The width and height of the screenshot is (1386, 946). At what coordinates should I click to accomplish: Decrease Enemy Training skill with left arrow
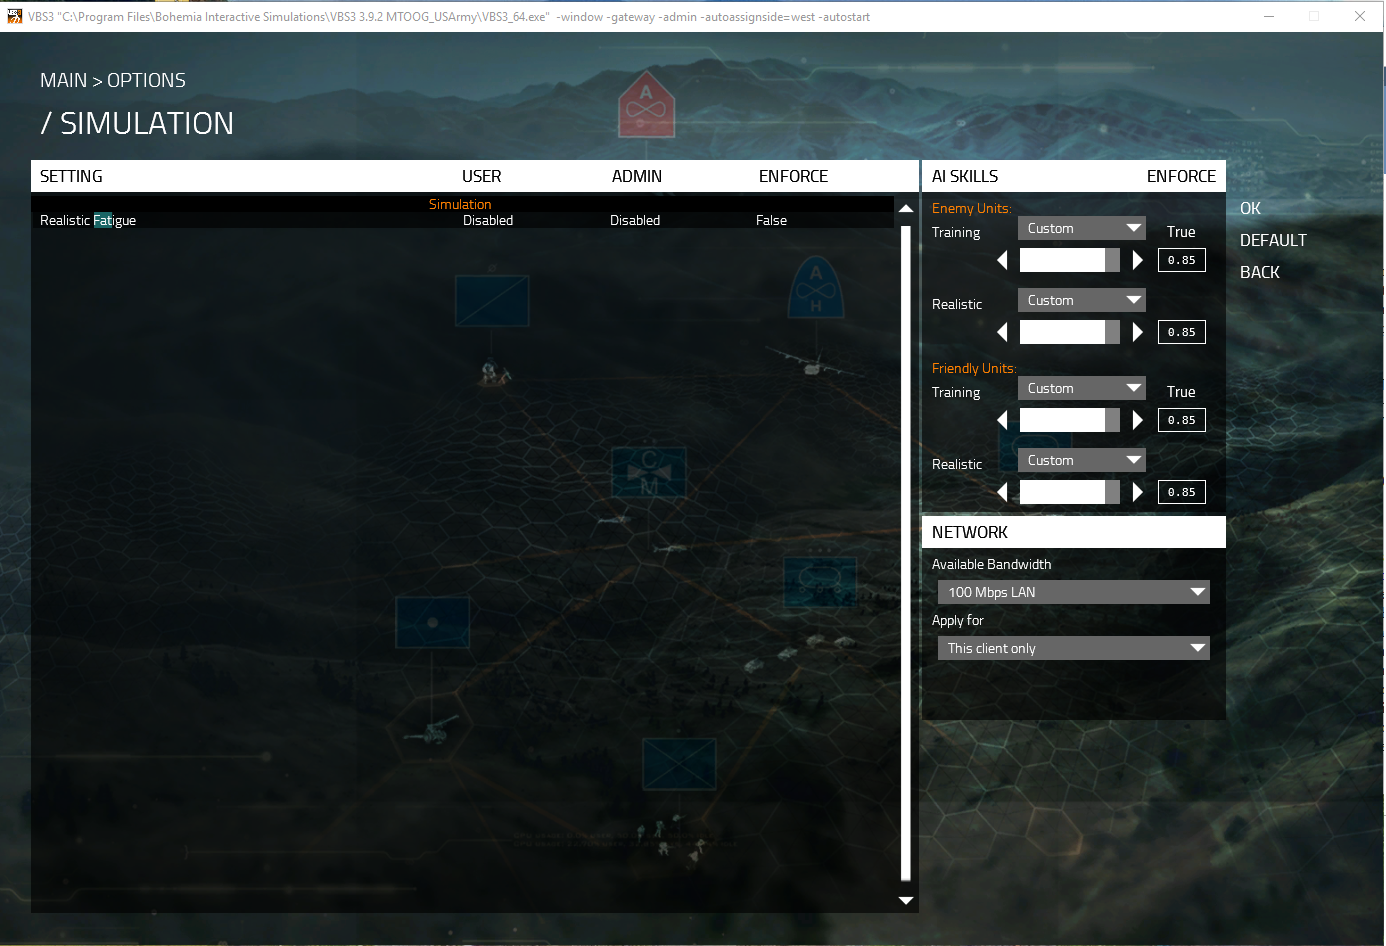point(1002,260)
